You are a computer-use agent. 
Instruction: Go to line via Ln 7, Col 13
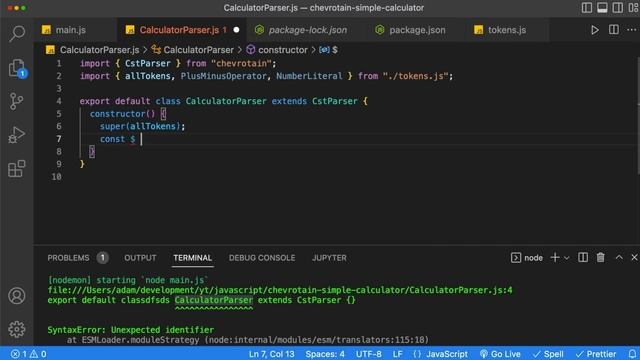click(x=271, y=354)
